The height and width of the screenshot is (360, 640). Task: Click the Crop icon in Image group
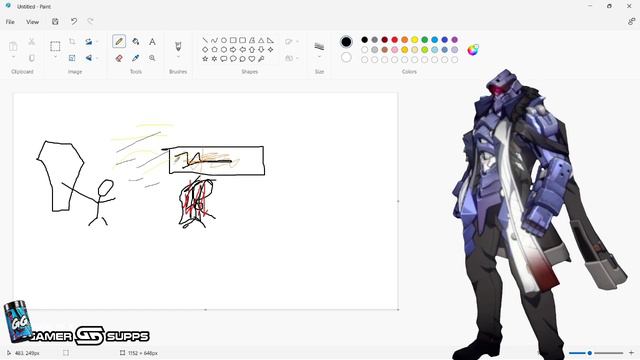tap(72, 42)
